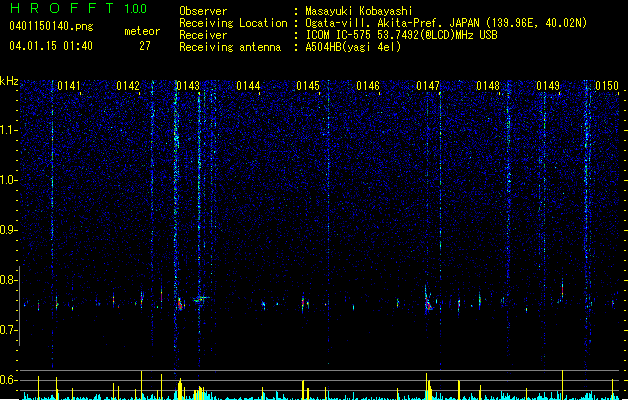Click the meteor count value 27
The width and height of the screenshot is (629, 400).
tap(145, 46)
